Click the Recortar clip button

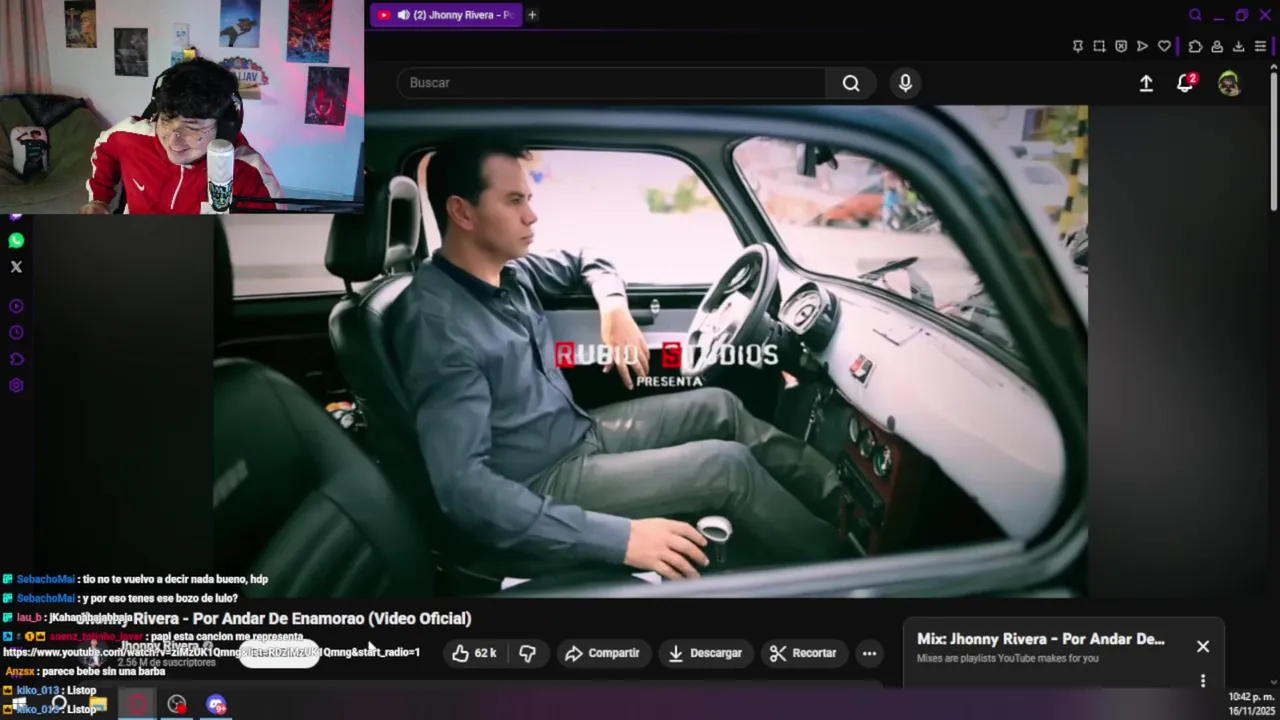803,653
